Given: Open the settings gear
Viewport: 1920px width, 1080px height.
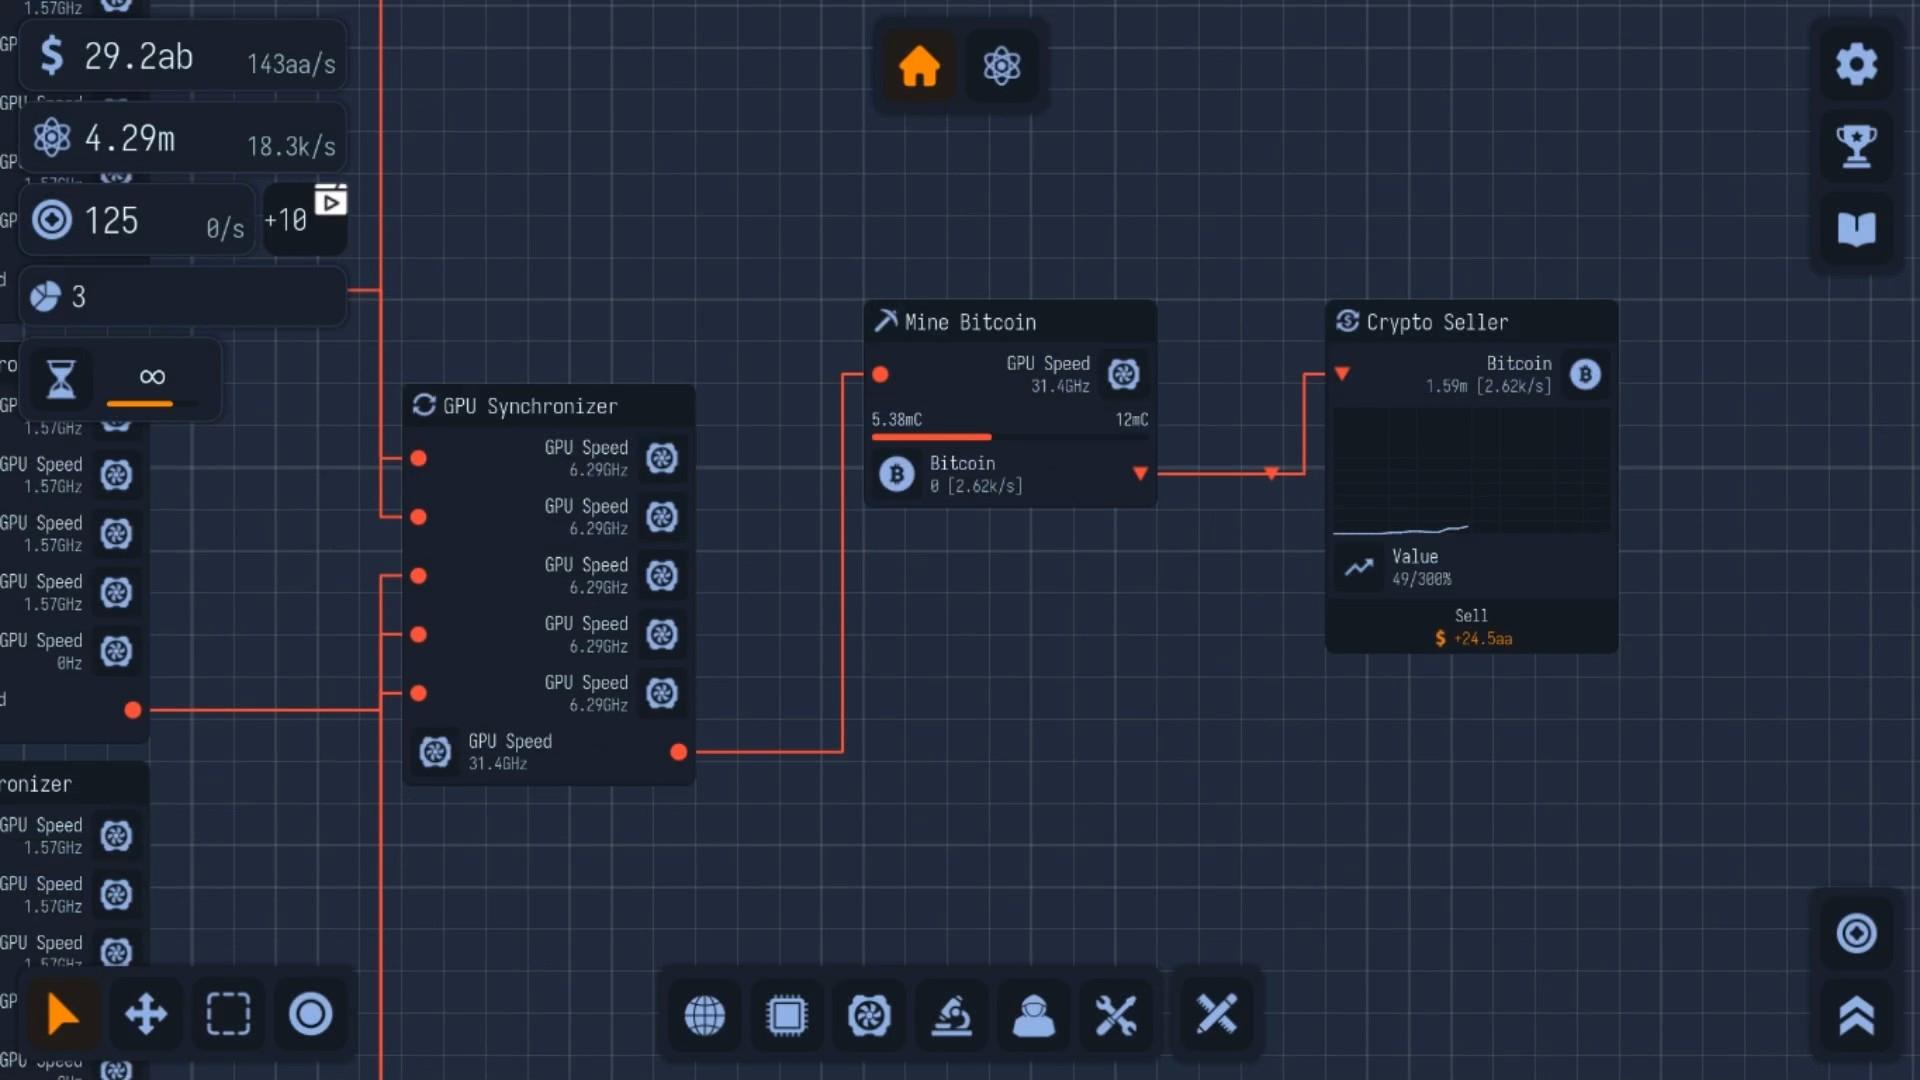Looking at the screenshot, I should 1856,64.
